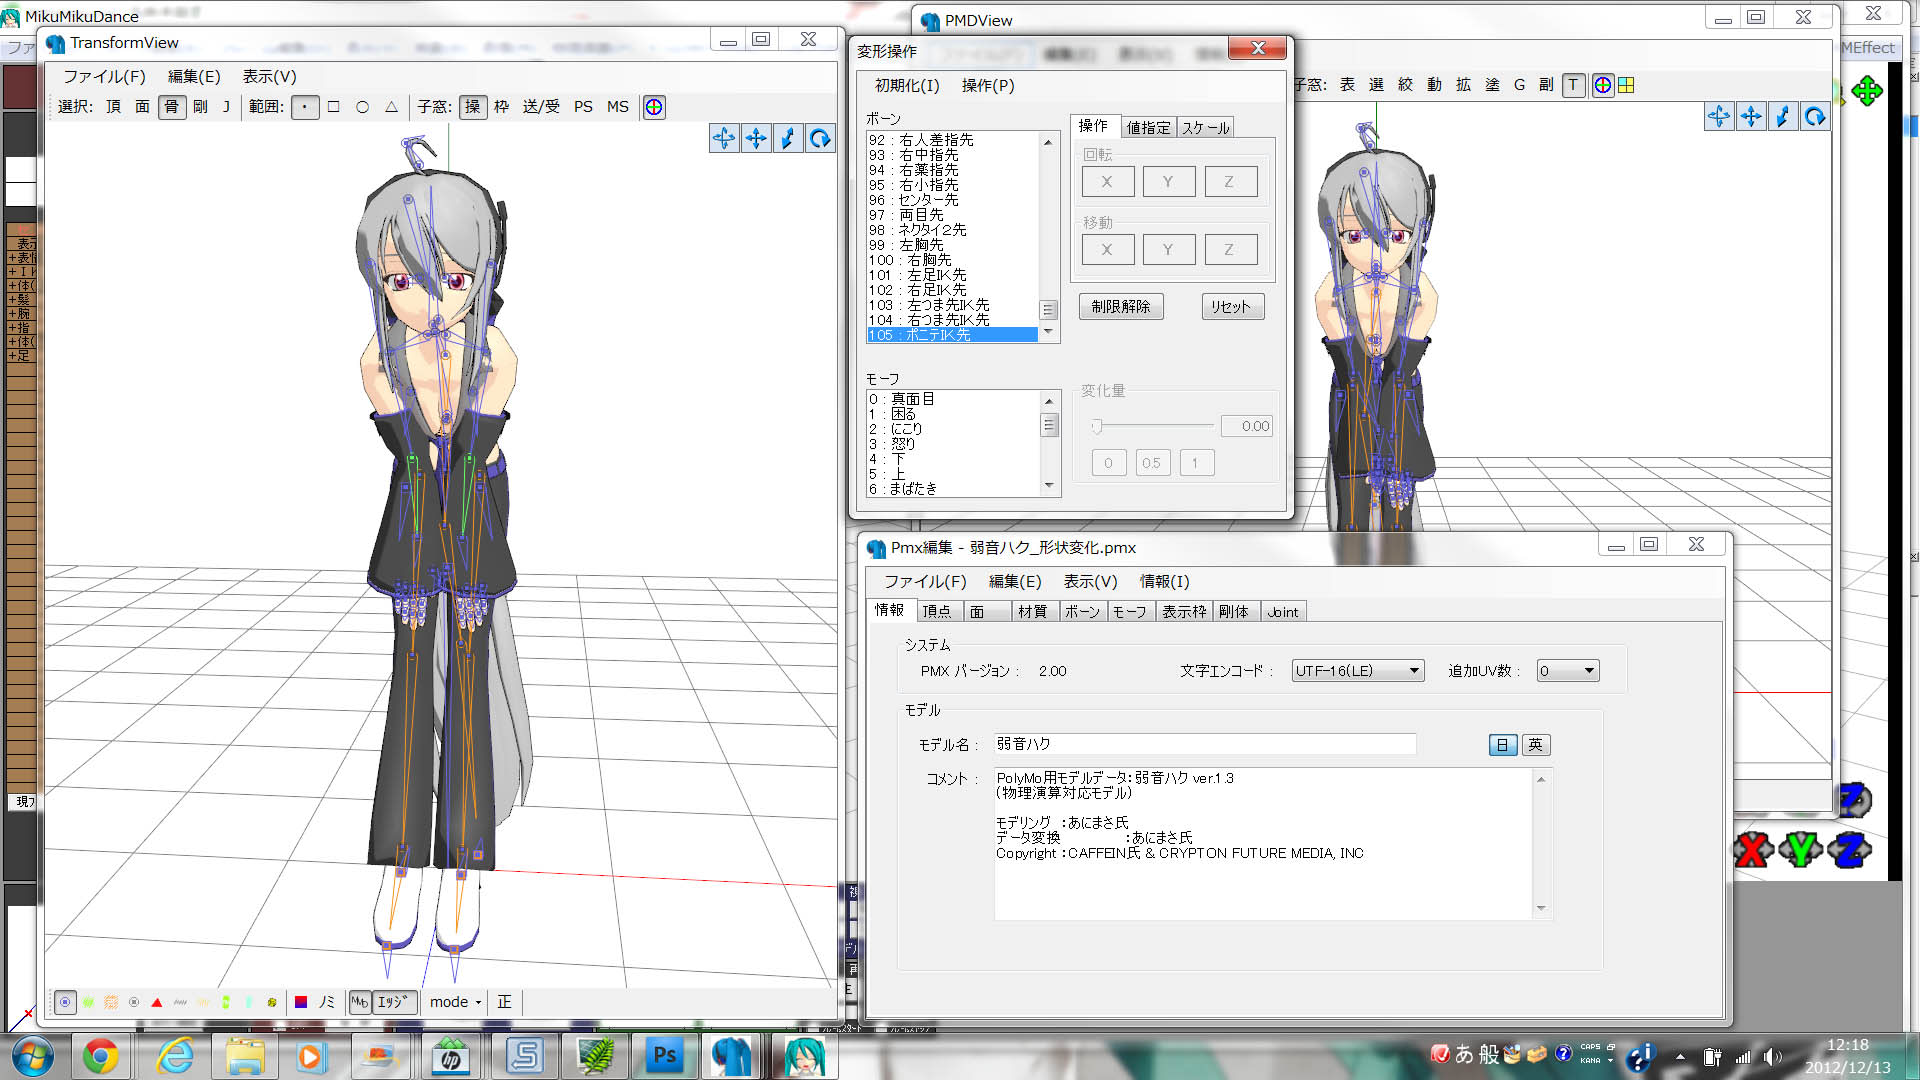Click the camera rotate icon in TransformView
1920x1080 pixels.
[724, 138]
